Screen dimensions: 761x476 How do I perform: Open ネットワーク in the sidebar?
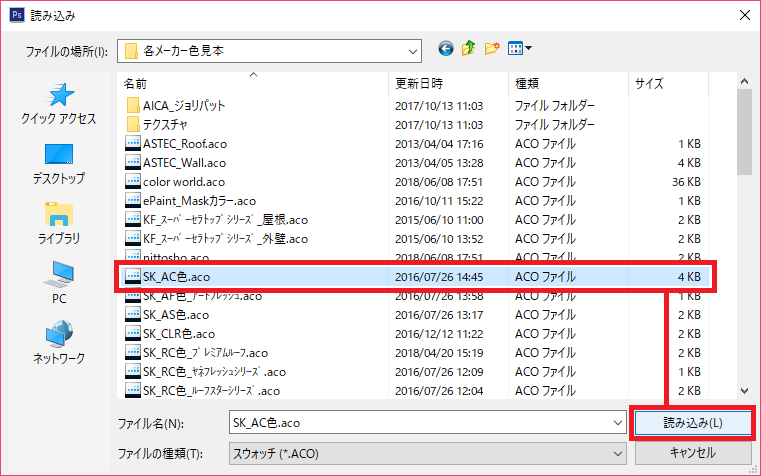(x=59, y=343)
